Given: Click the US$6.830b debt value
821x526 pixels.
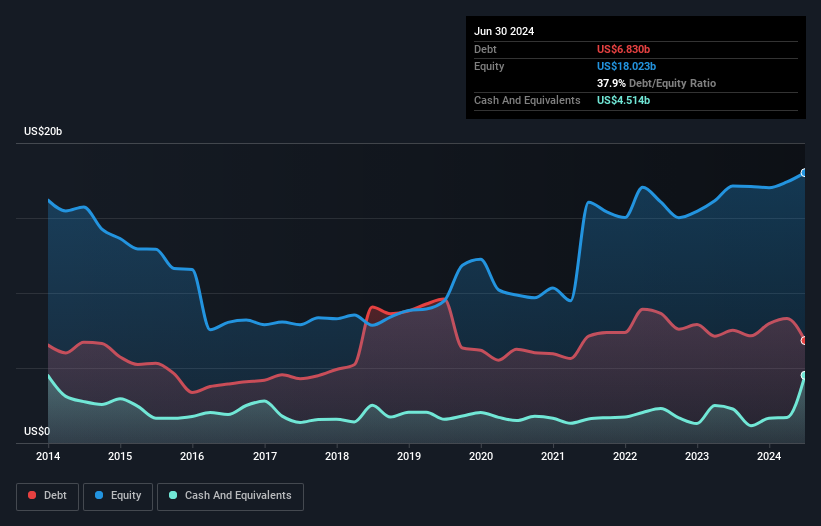Looking at the screenshot, I should (623, 49).
